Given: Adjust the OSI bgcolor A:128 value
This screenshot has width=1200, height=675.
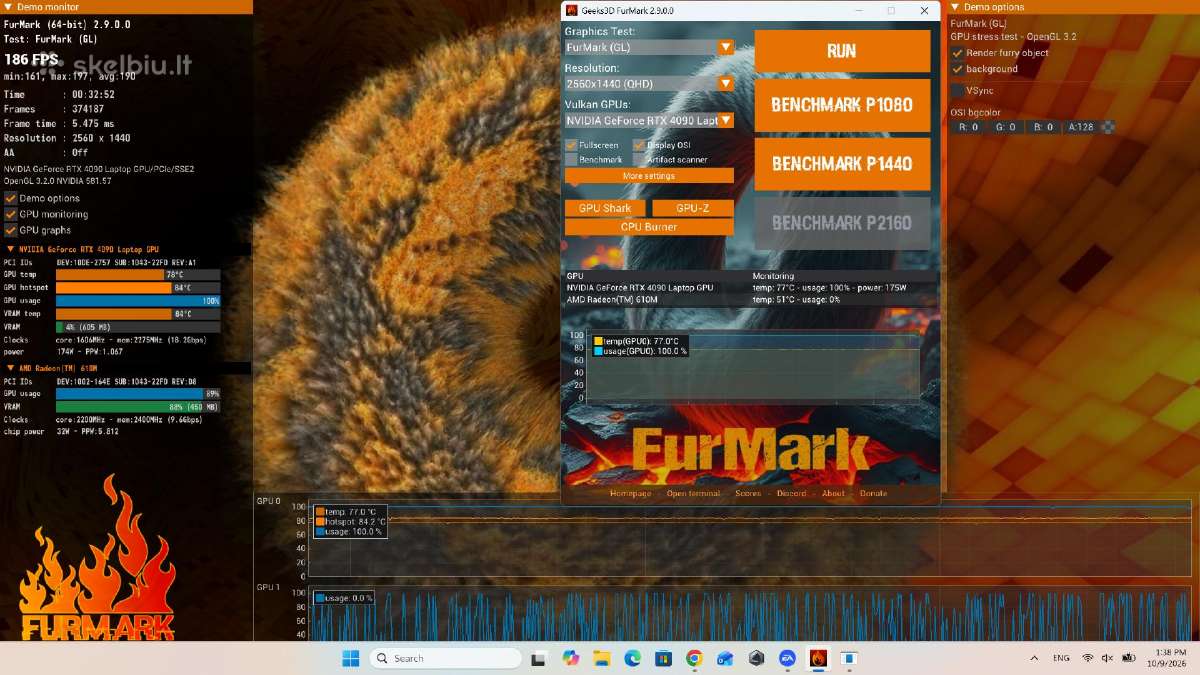Looking at the screenshot, I should point(1081,127).
